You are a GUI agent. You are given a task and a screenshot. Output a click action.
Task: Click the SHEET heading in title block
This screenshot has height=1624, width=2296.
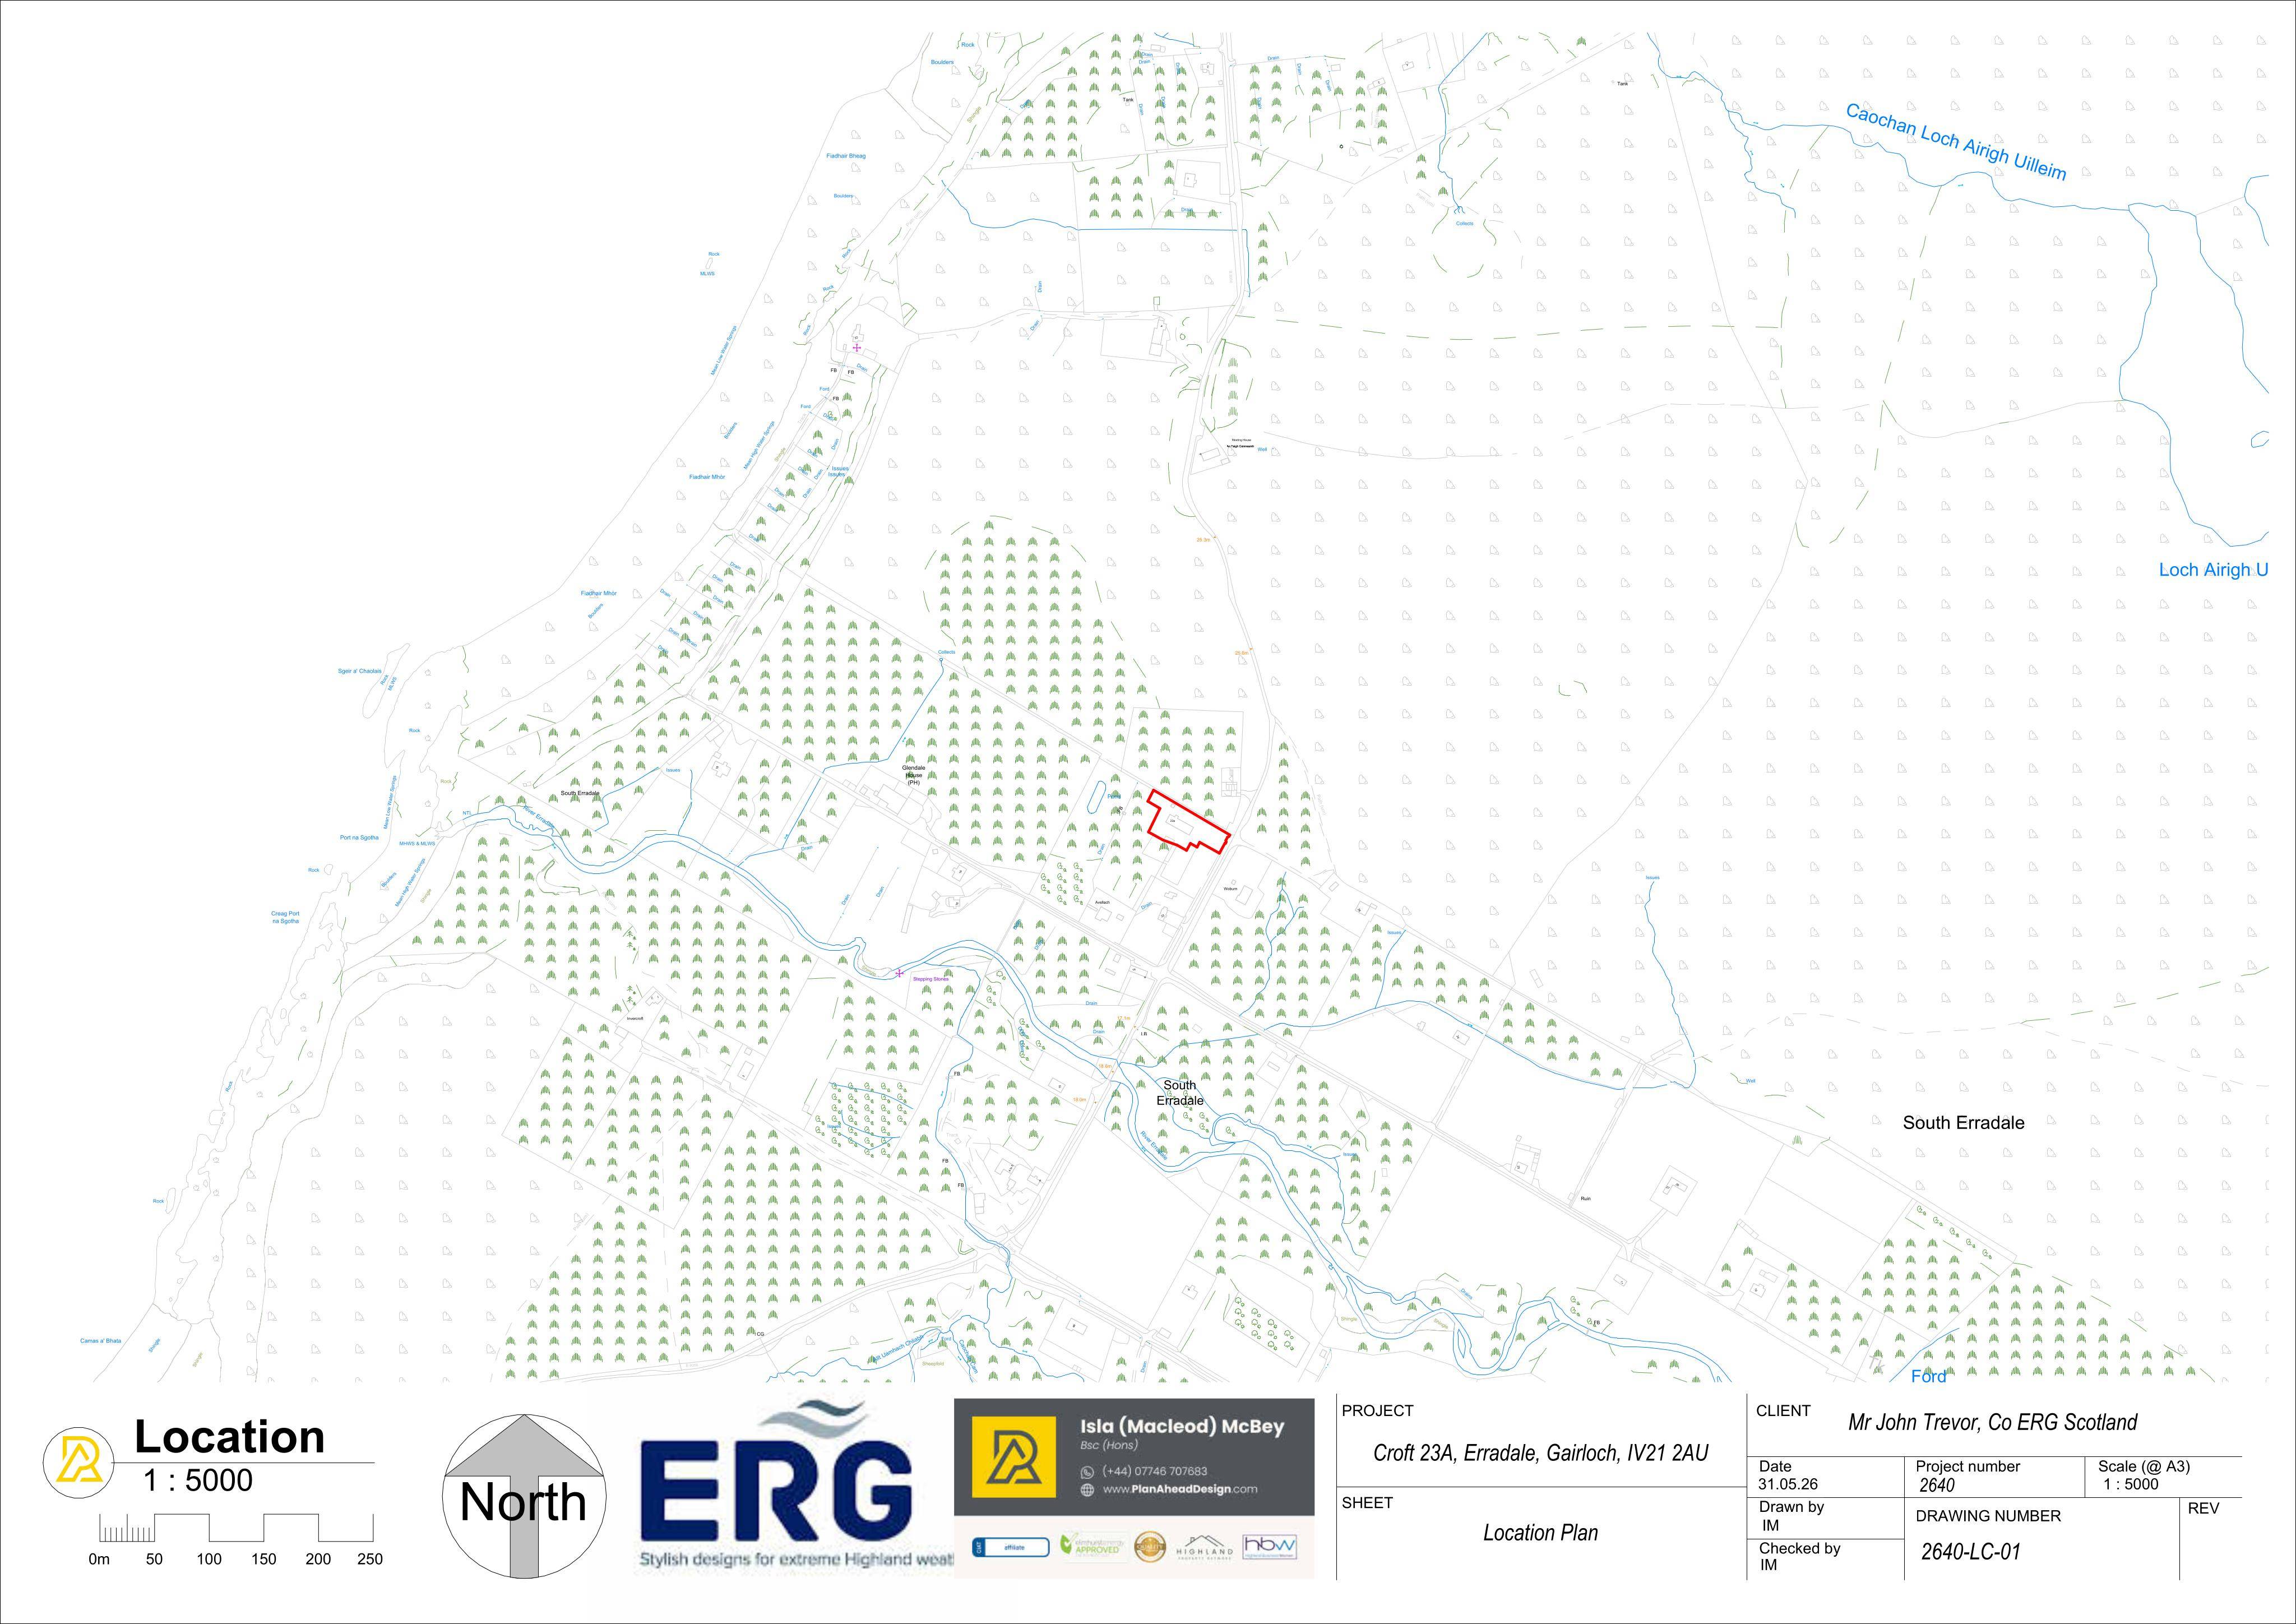click(1367, 1503)
